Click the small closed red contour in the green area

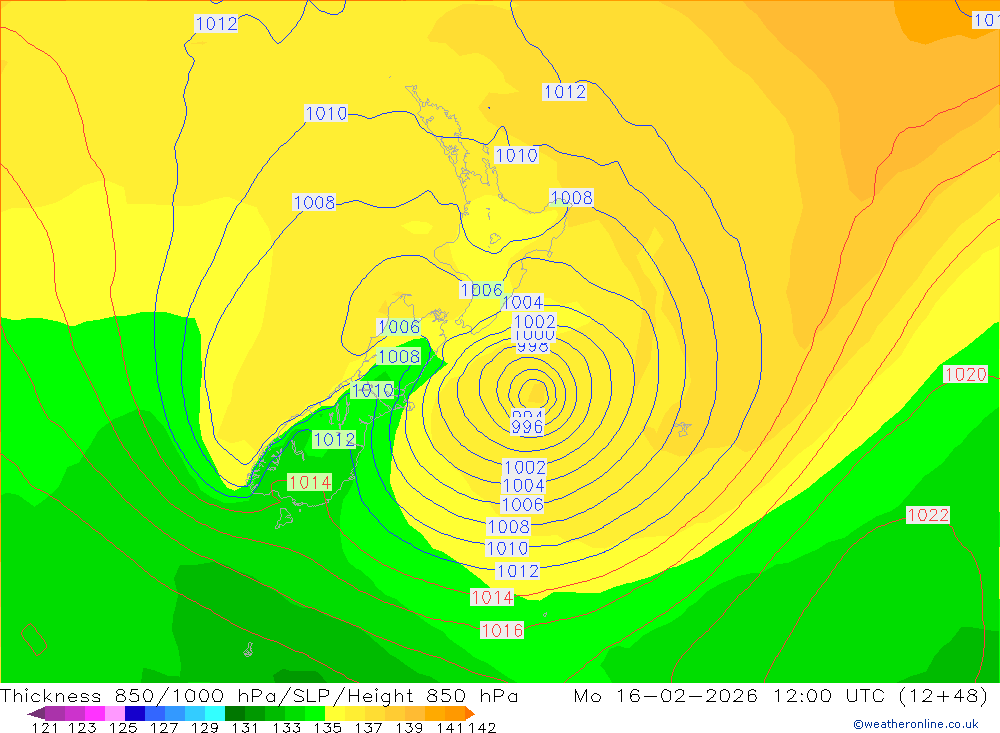point(34,639)
